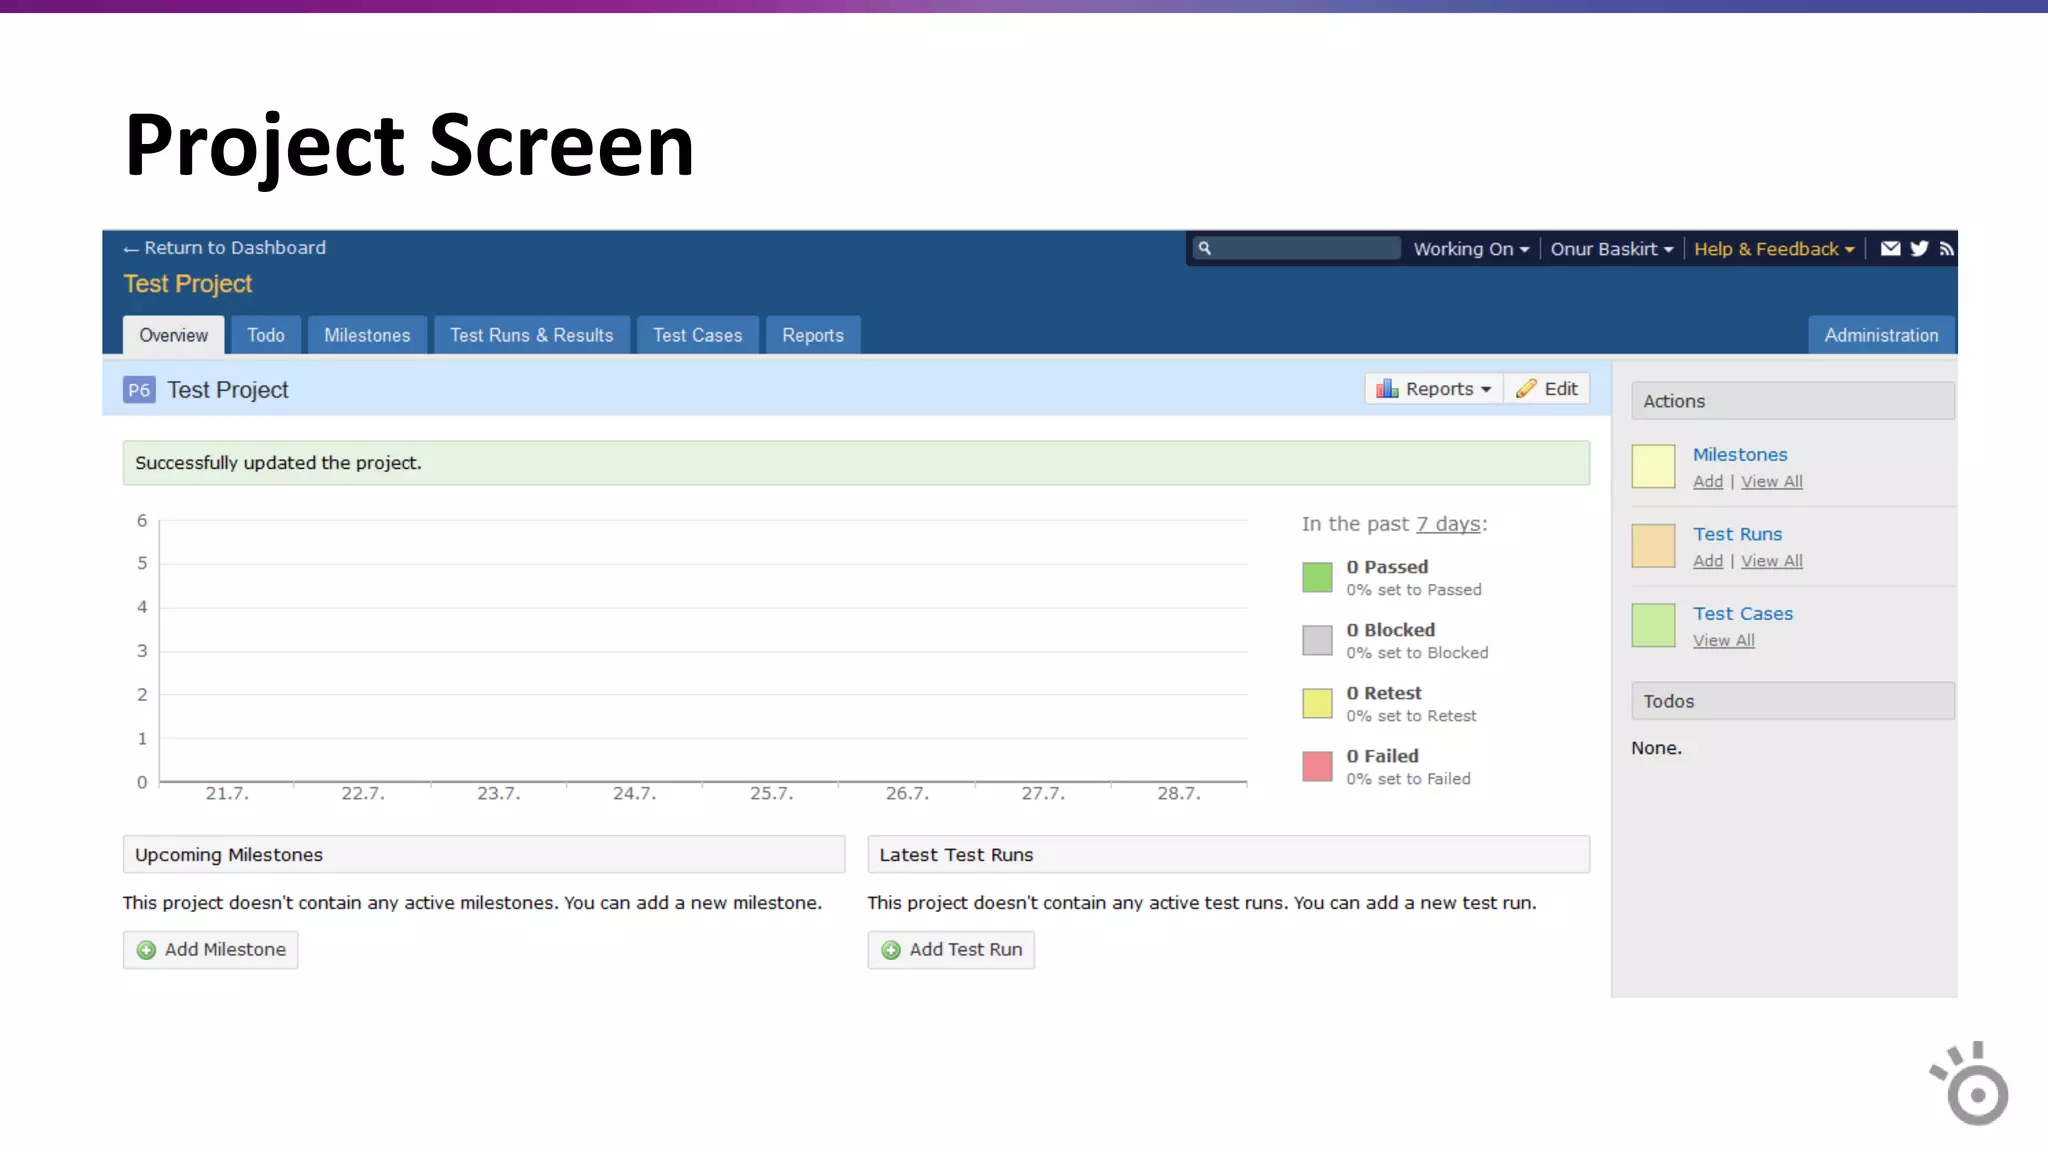2048x1152 pixels.
Task: Click View All under Test Runs
Action: pos(1772,561)
